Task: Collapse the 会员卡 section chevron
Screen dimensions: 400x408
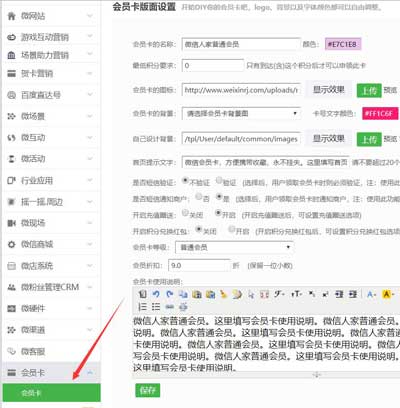Action: pos(90,372)
